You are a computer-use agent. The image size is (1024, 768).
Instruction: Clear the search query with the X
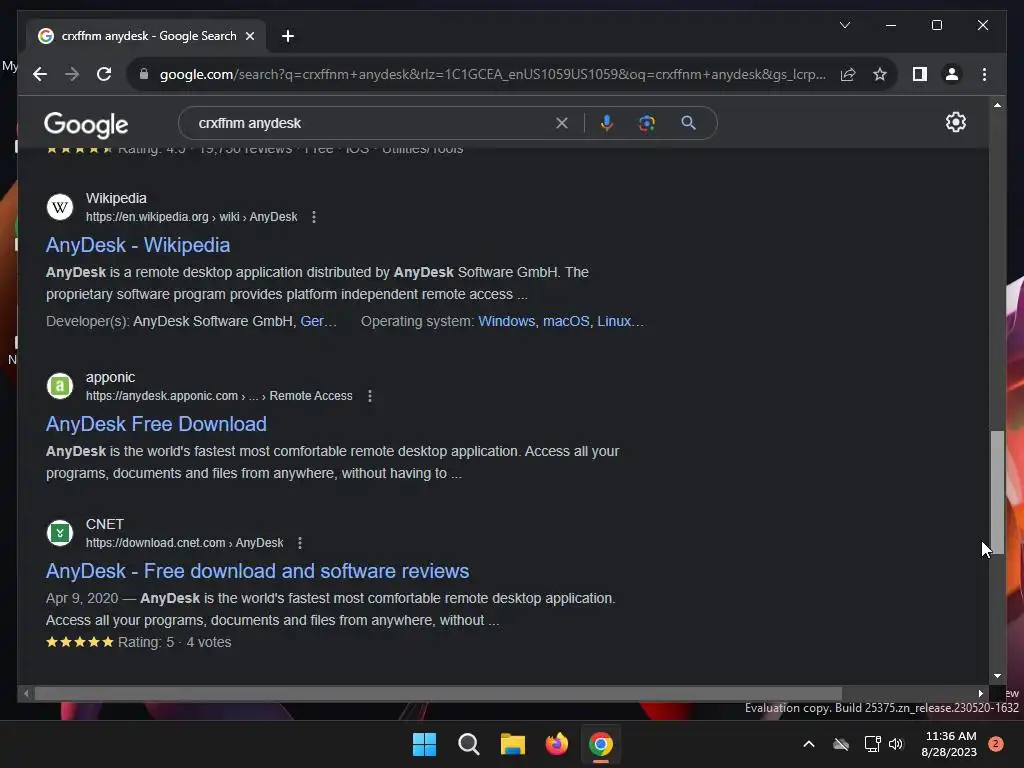(562, 123)
